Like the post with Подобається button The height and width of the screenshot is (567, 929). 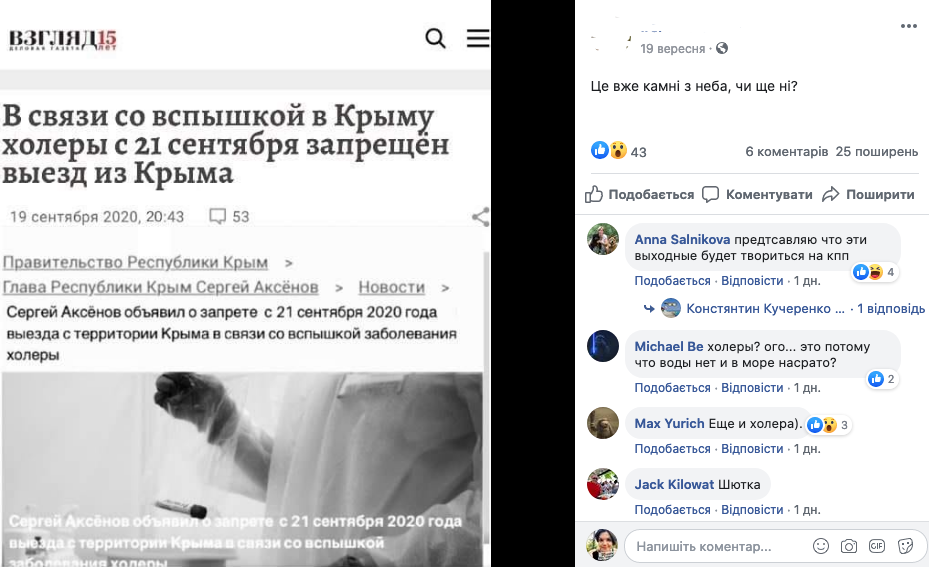pos(639,194)
